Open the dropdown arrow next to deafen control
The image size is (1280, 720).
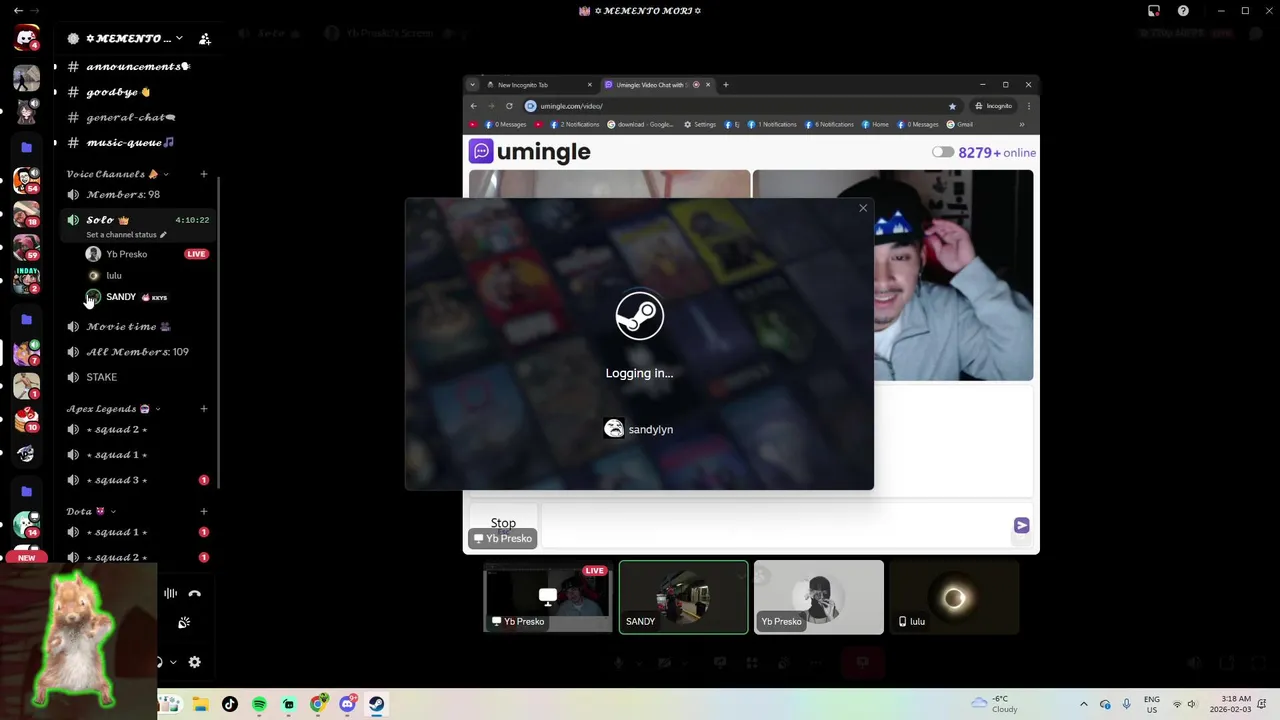click(172, 662)
